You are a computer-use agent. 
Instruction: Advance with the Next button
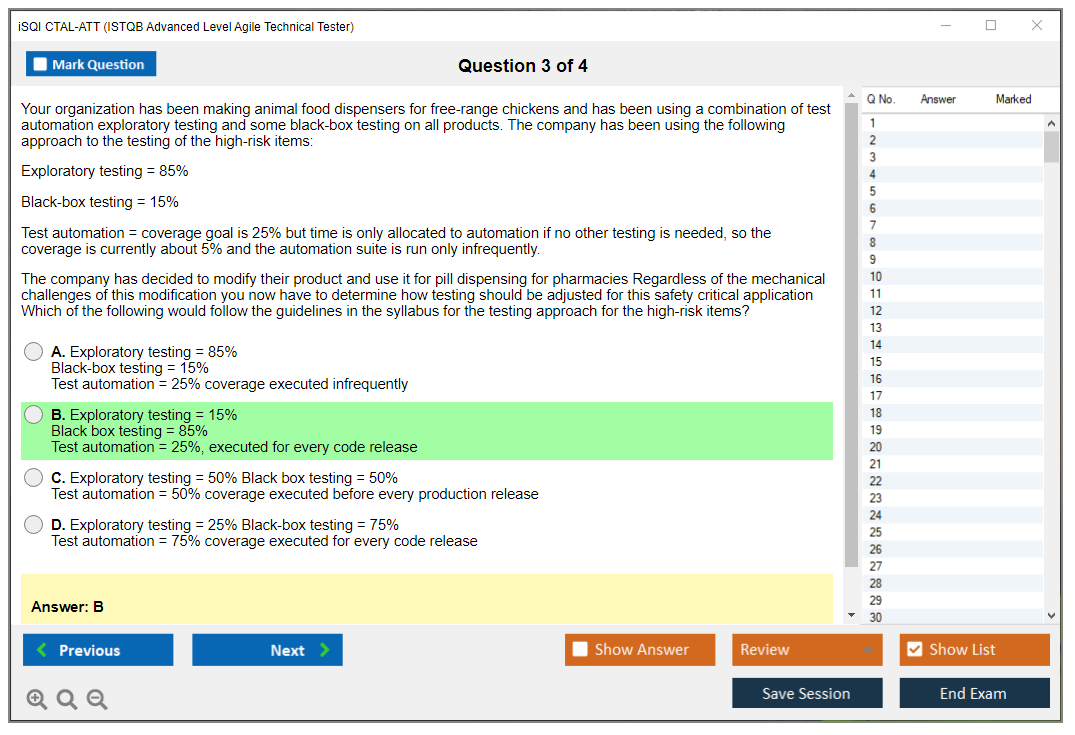tap(267, 650)
